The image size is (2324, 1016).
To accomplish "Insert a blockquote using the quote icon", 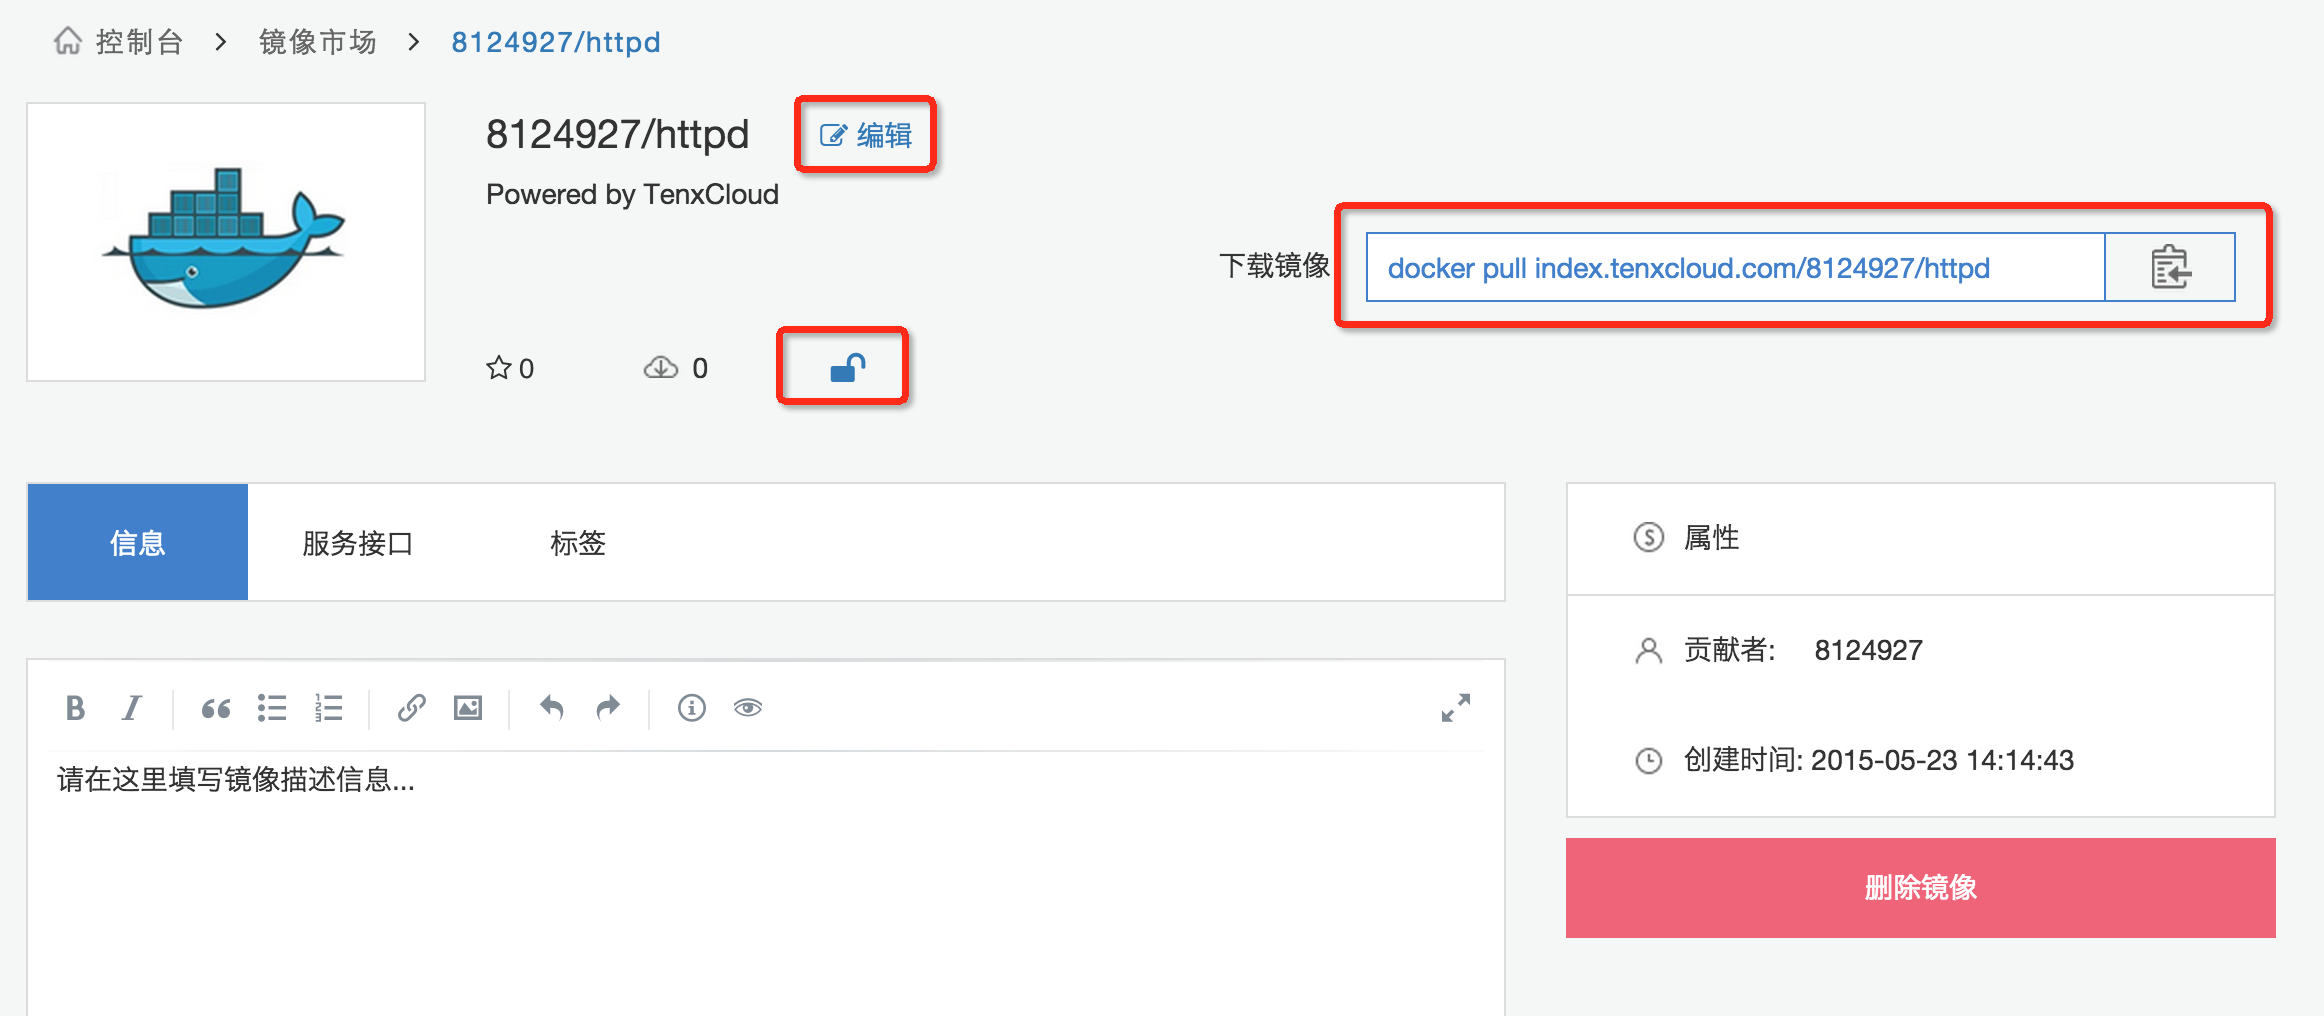I will click(215, 708).
